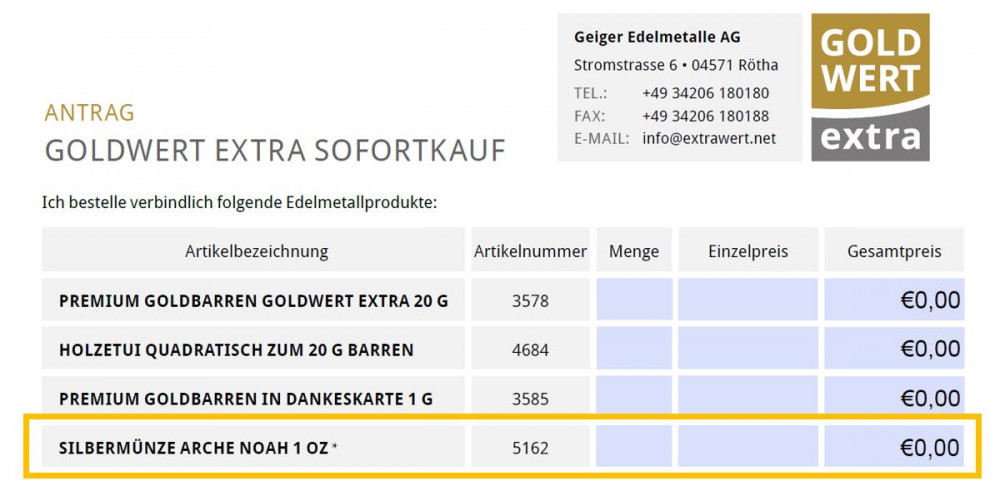Focus the Gesamtpreis field for Dankeskarte 1 G
Viewport: 1000px width, 491px height.
coord(894,398)
